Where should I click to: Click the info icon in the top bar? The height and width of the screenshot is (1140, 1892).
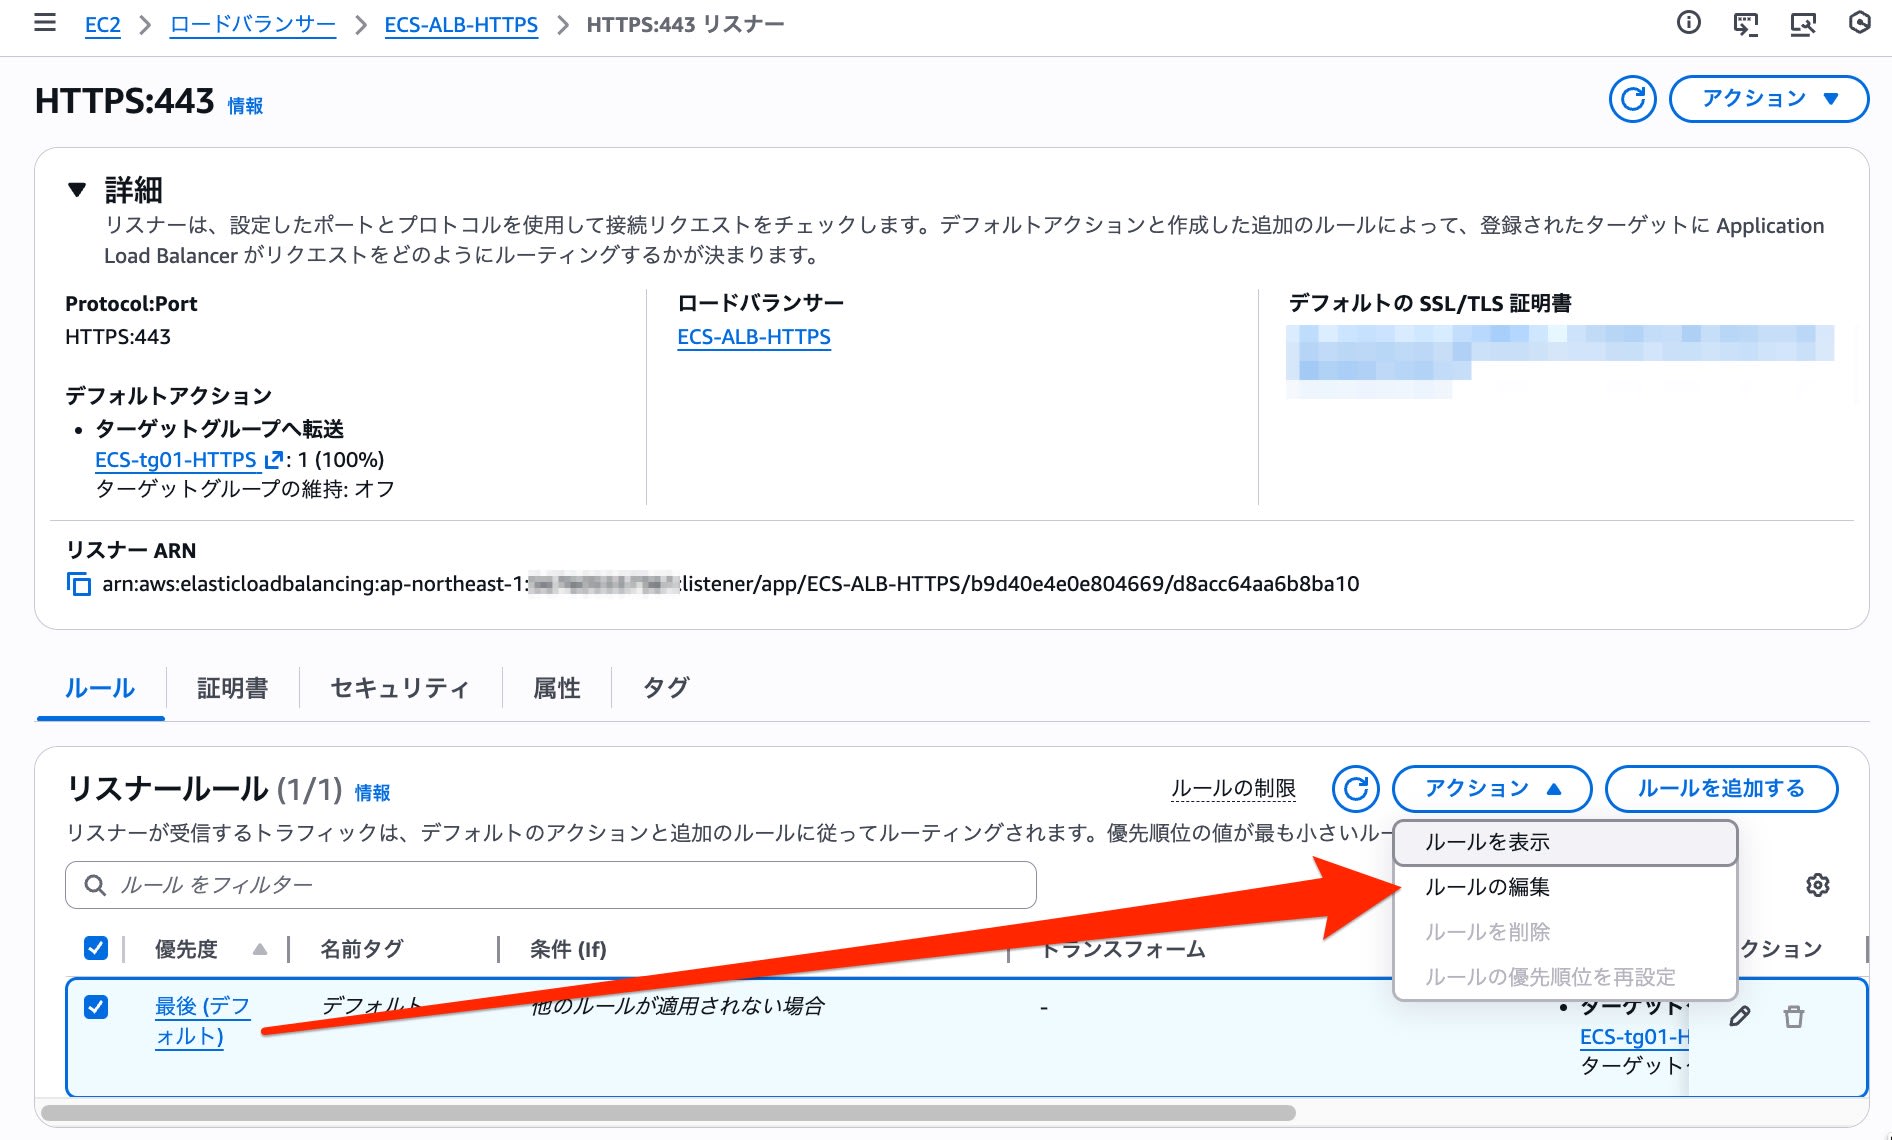1688,24
